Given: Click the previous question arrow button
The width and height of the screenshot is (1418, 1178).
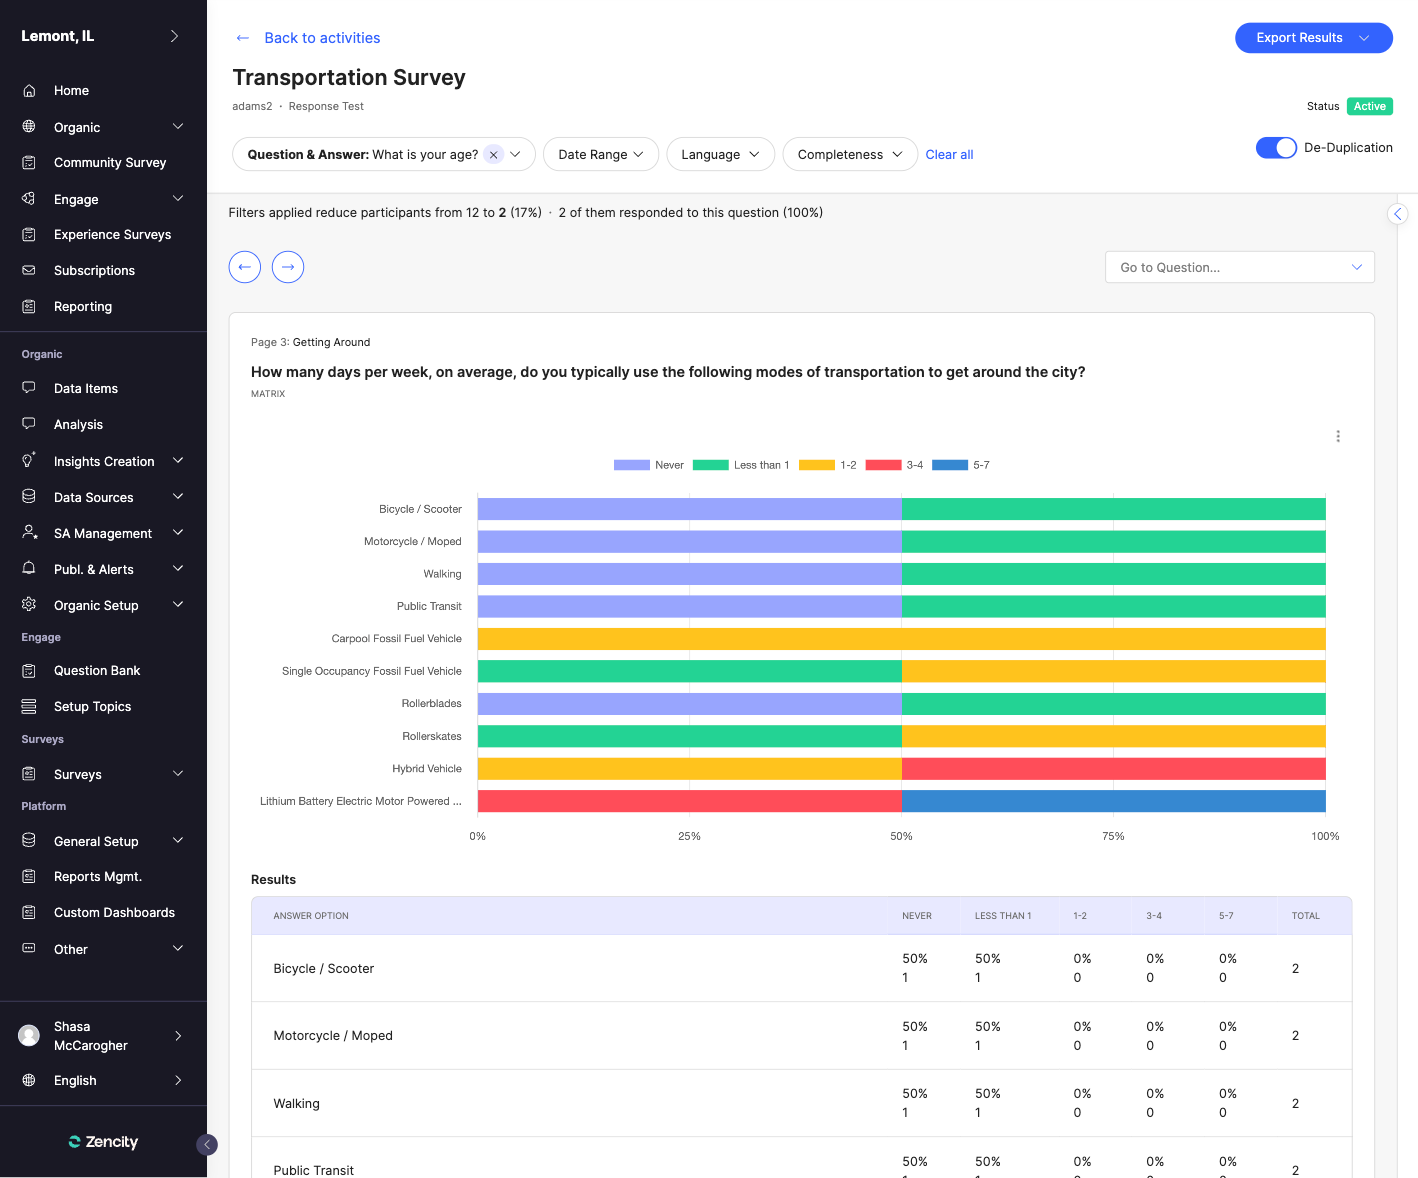Looking at the screenshot, I should click(x=245, y=267).
